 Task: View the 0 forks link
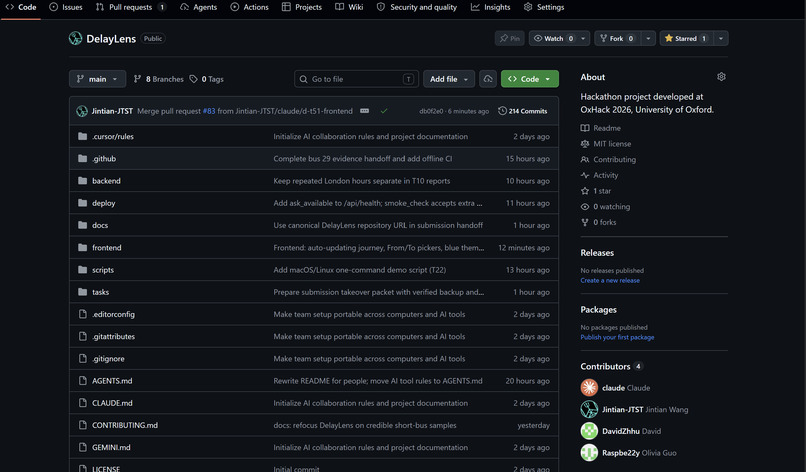click(x=598, y=222)
